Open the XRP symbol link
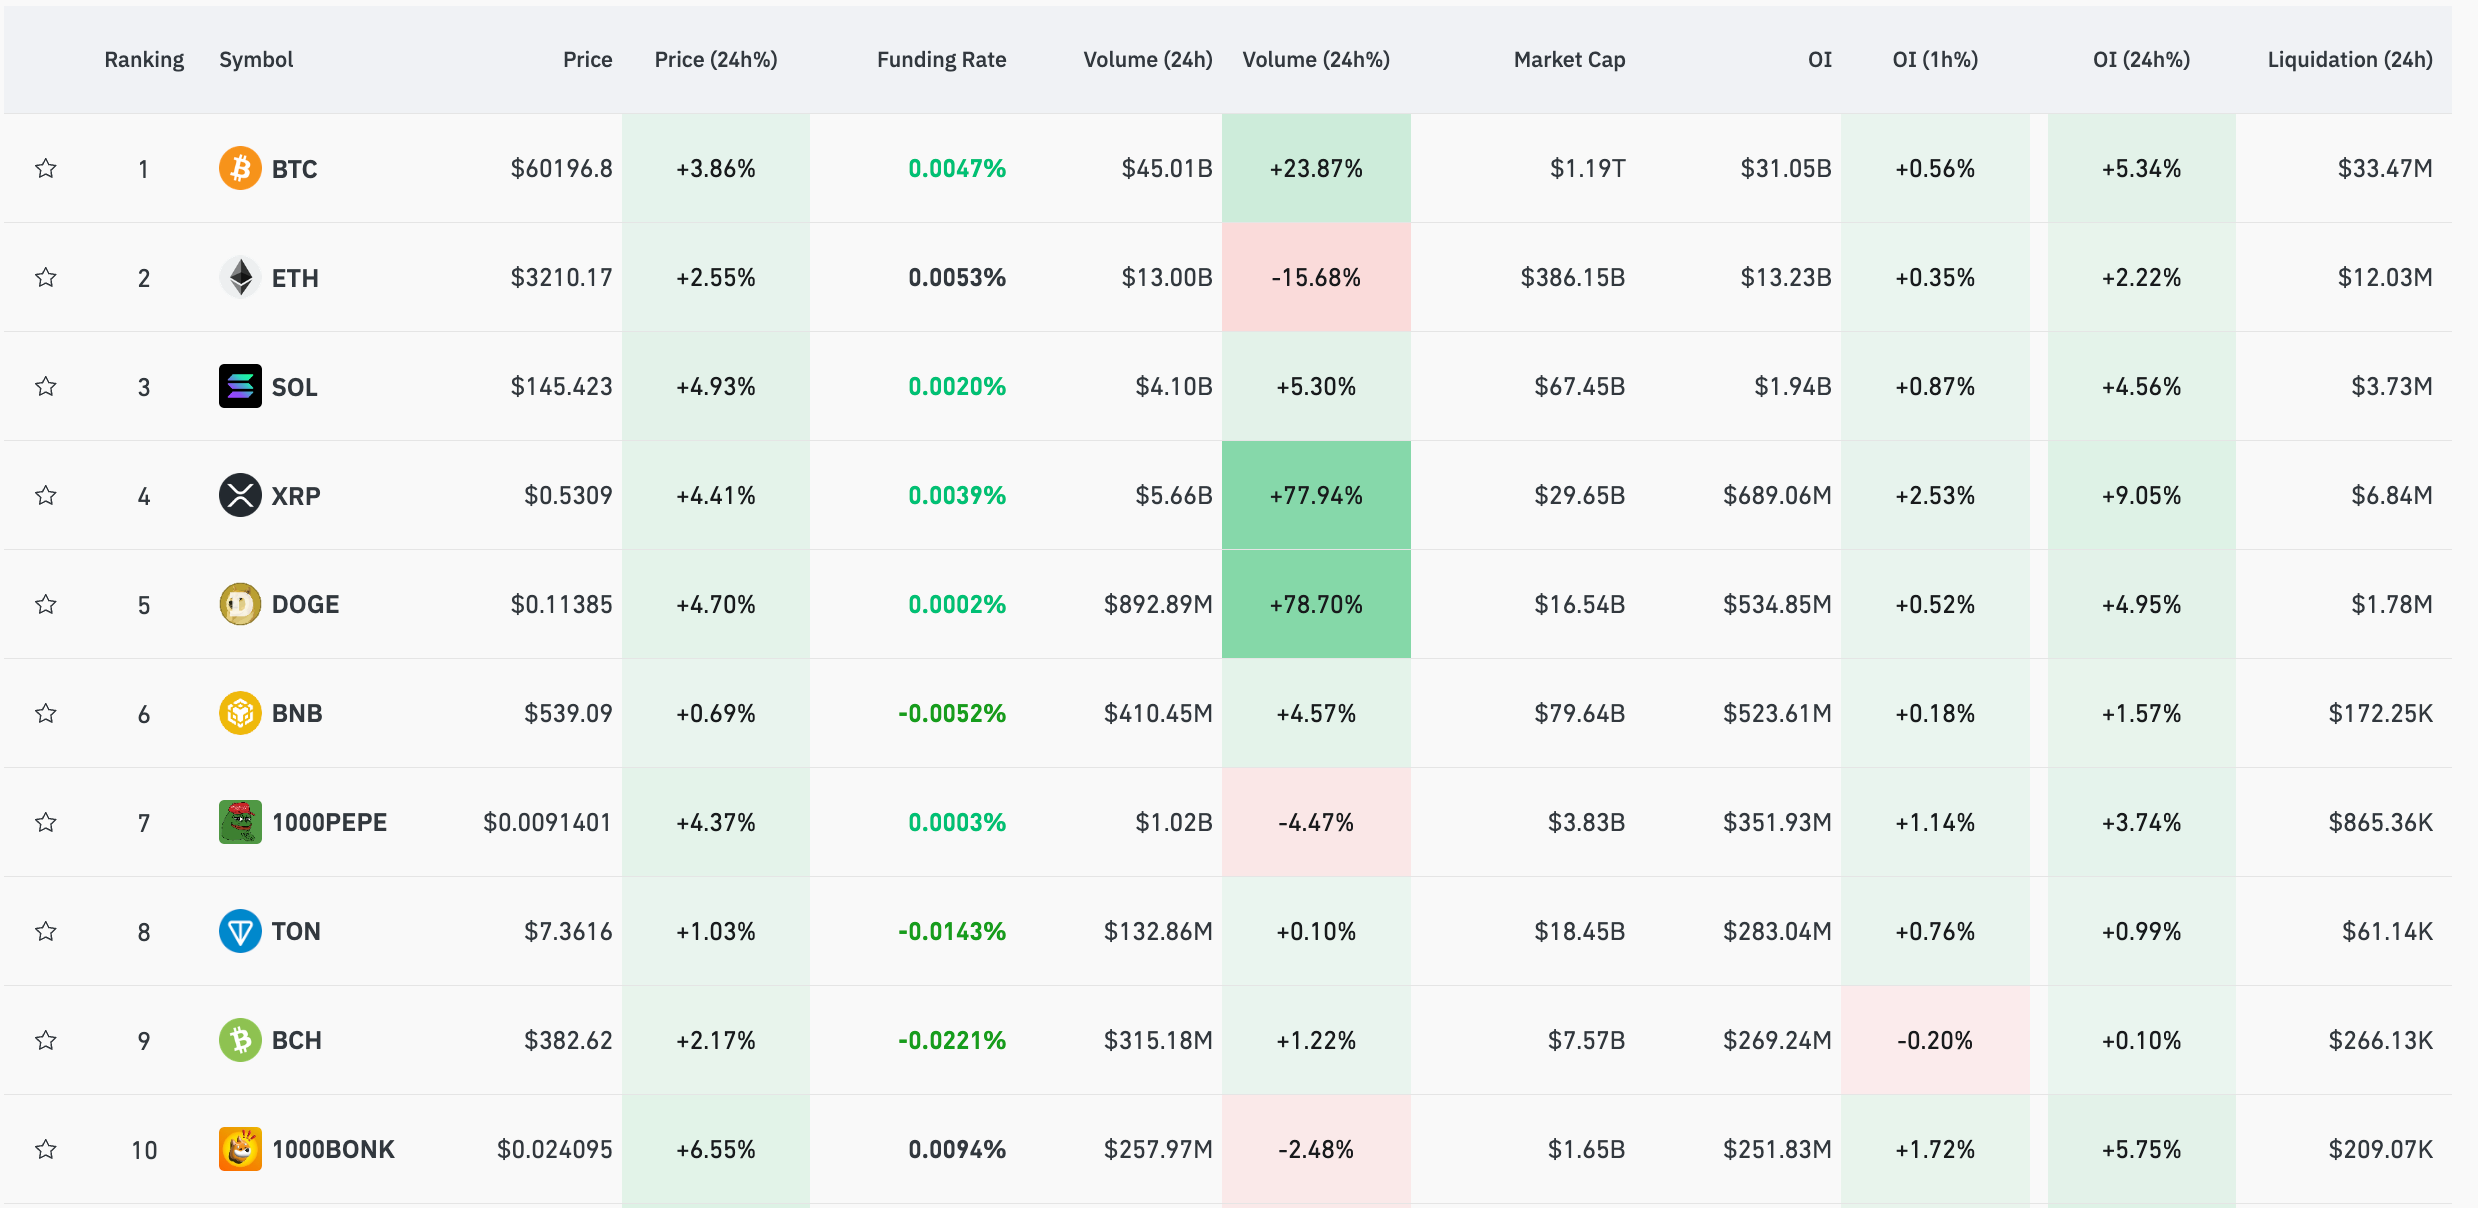2478x1208 pixels. [296, 496]
